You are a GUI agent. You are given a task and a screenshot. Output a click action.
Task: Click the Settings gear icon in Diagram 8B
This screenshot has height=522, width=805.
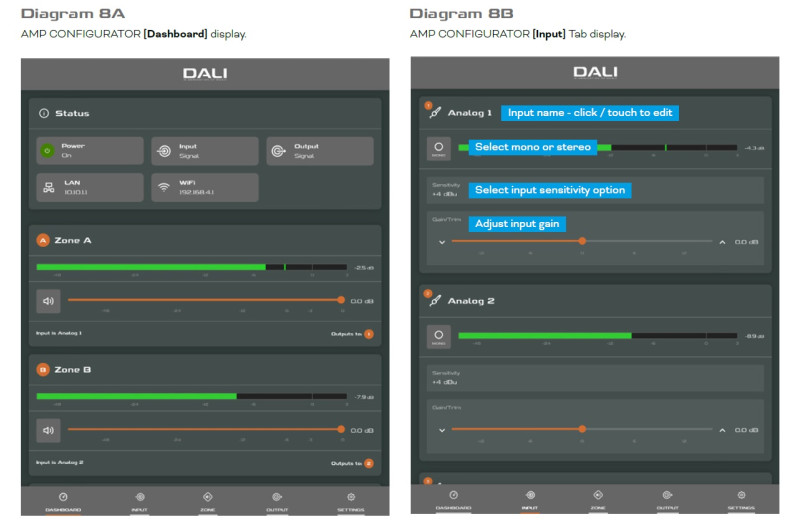click(741, 495)
